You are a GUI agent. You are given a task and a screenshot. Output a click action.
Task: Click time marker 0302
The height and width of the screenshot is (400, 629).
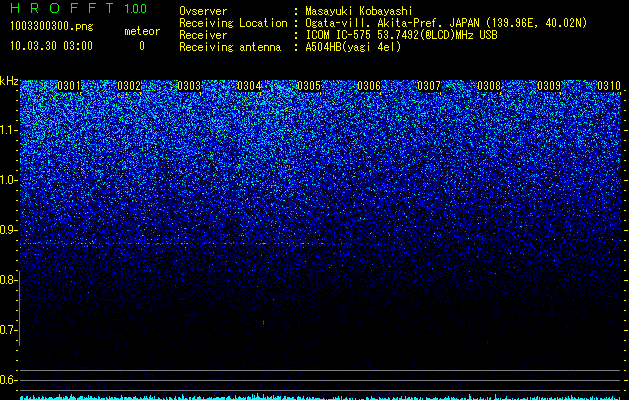point(129,86)
